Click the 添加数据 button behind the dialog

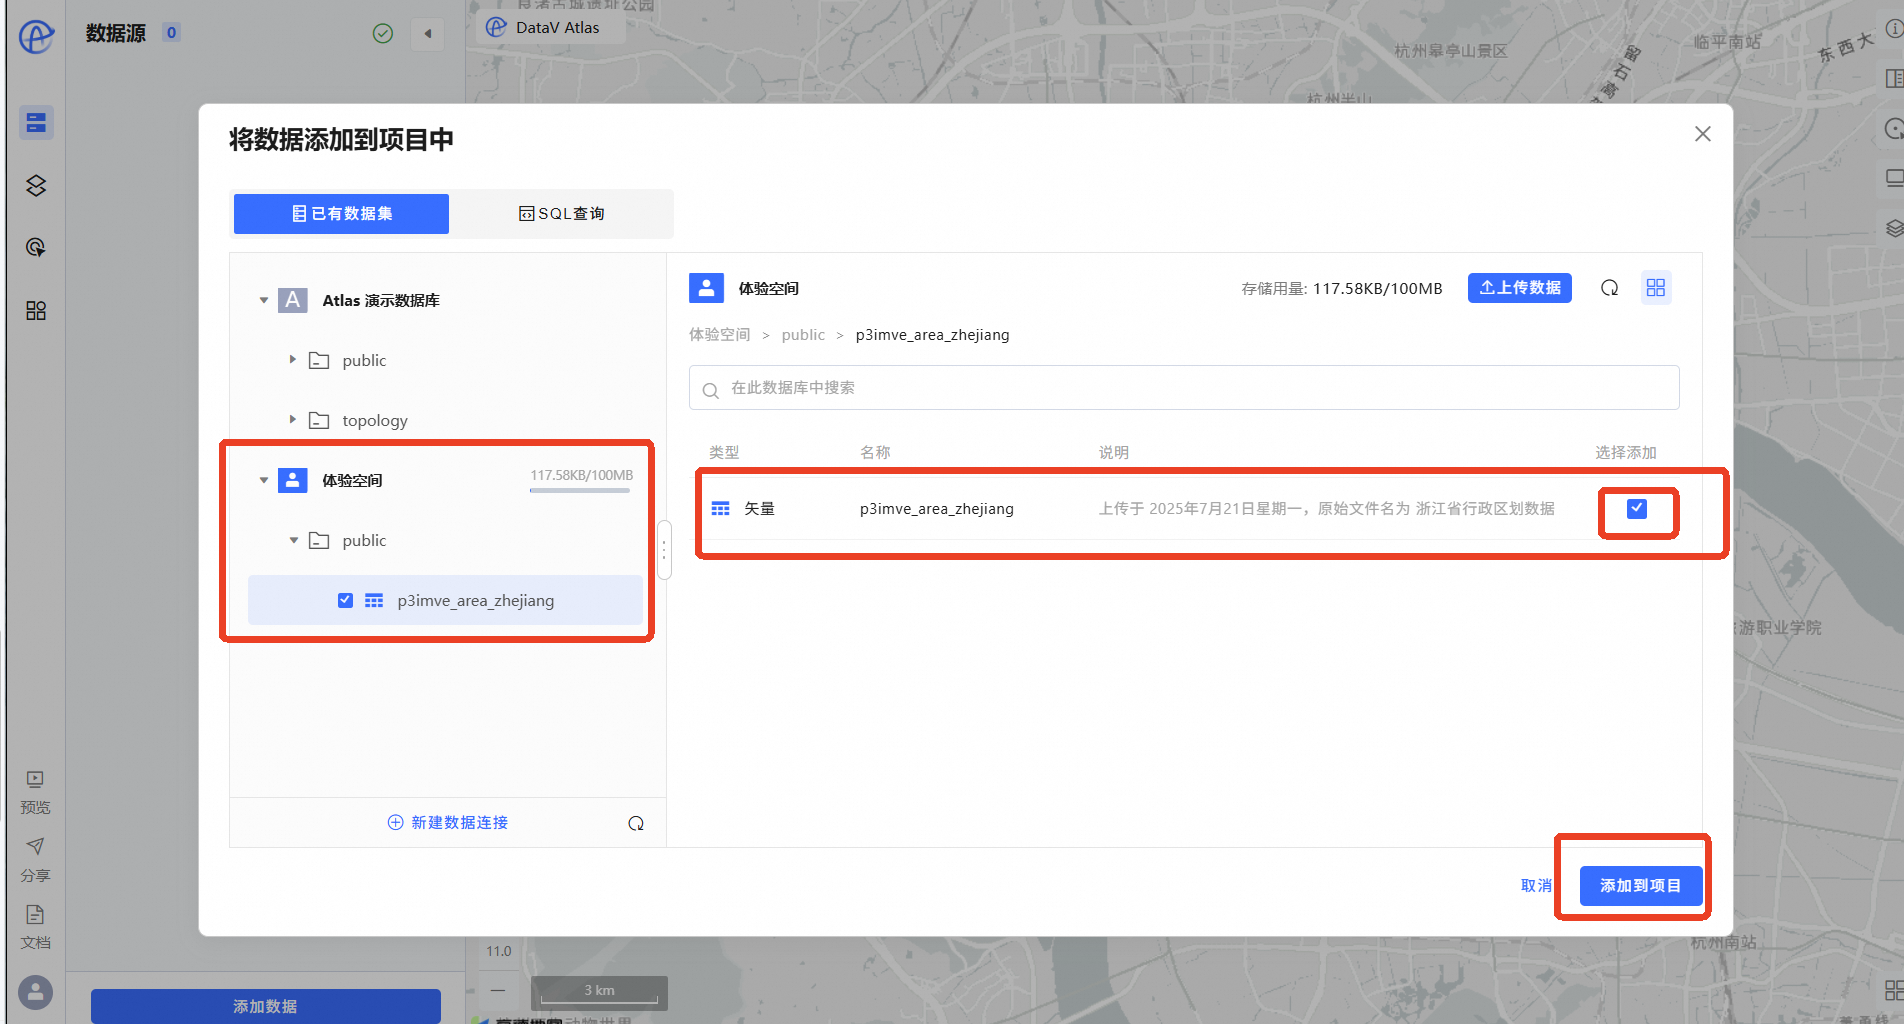point(266,1006)
